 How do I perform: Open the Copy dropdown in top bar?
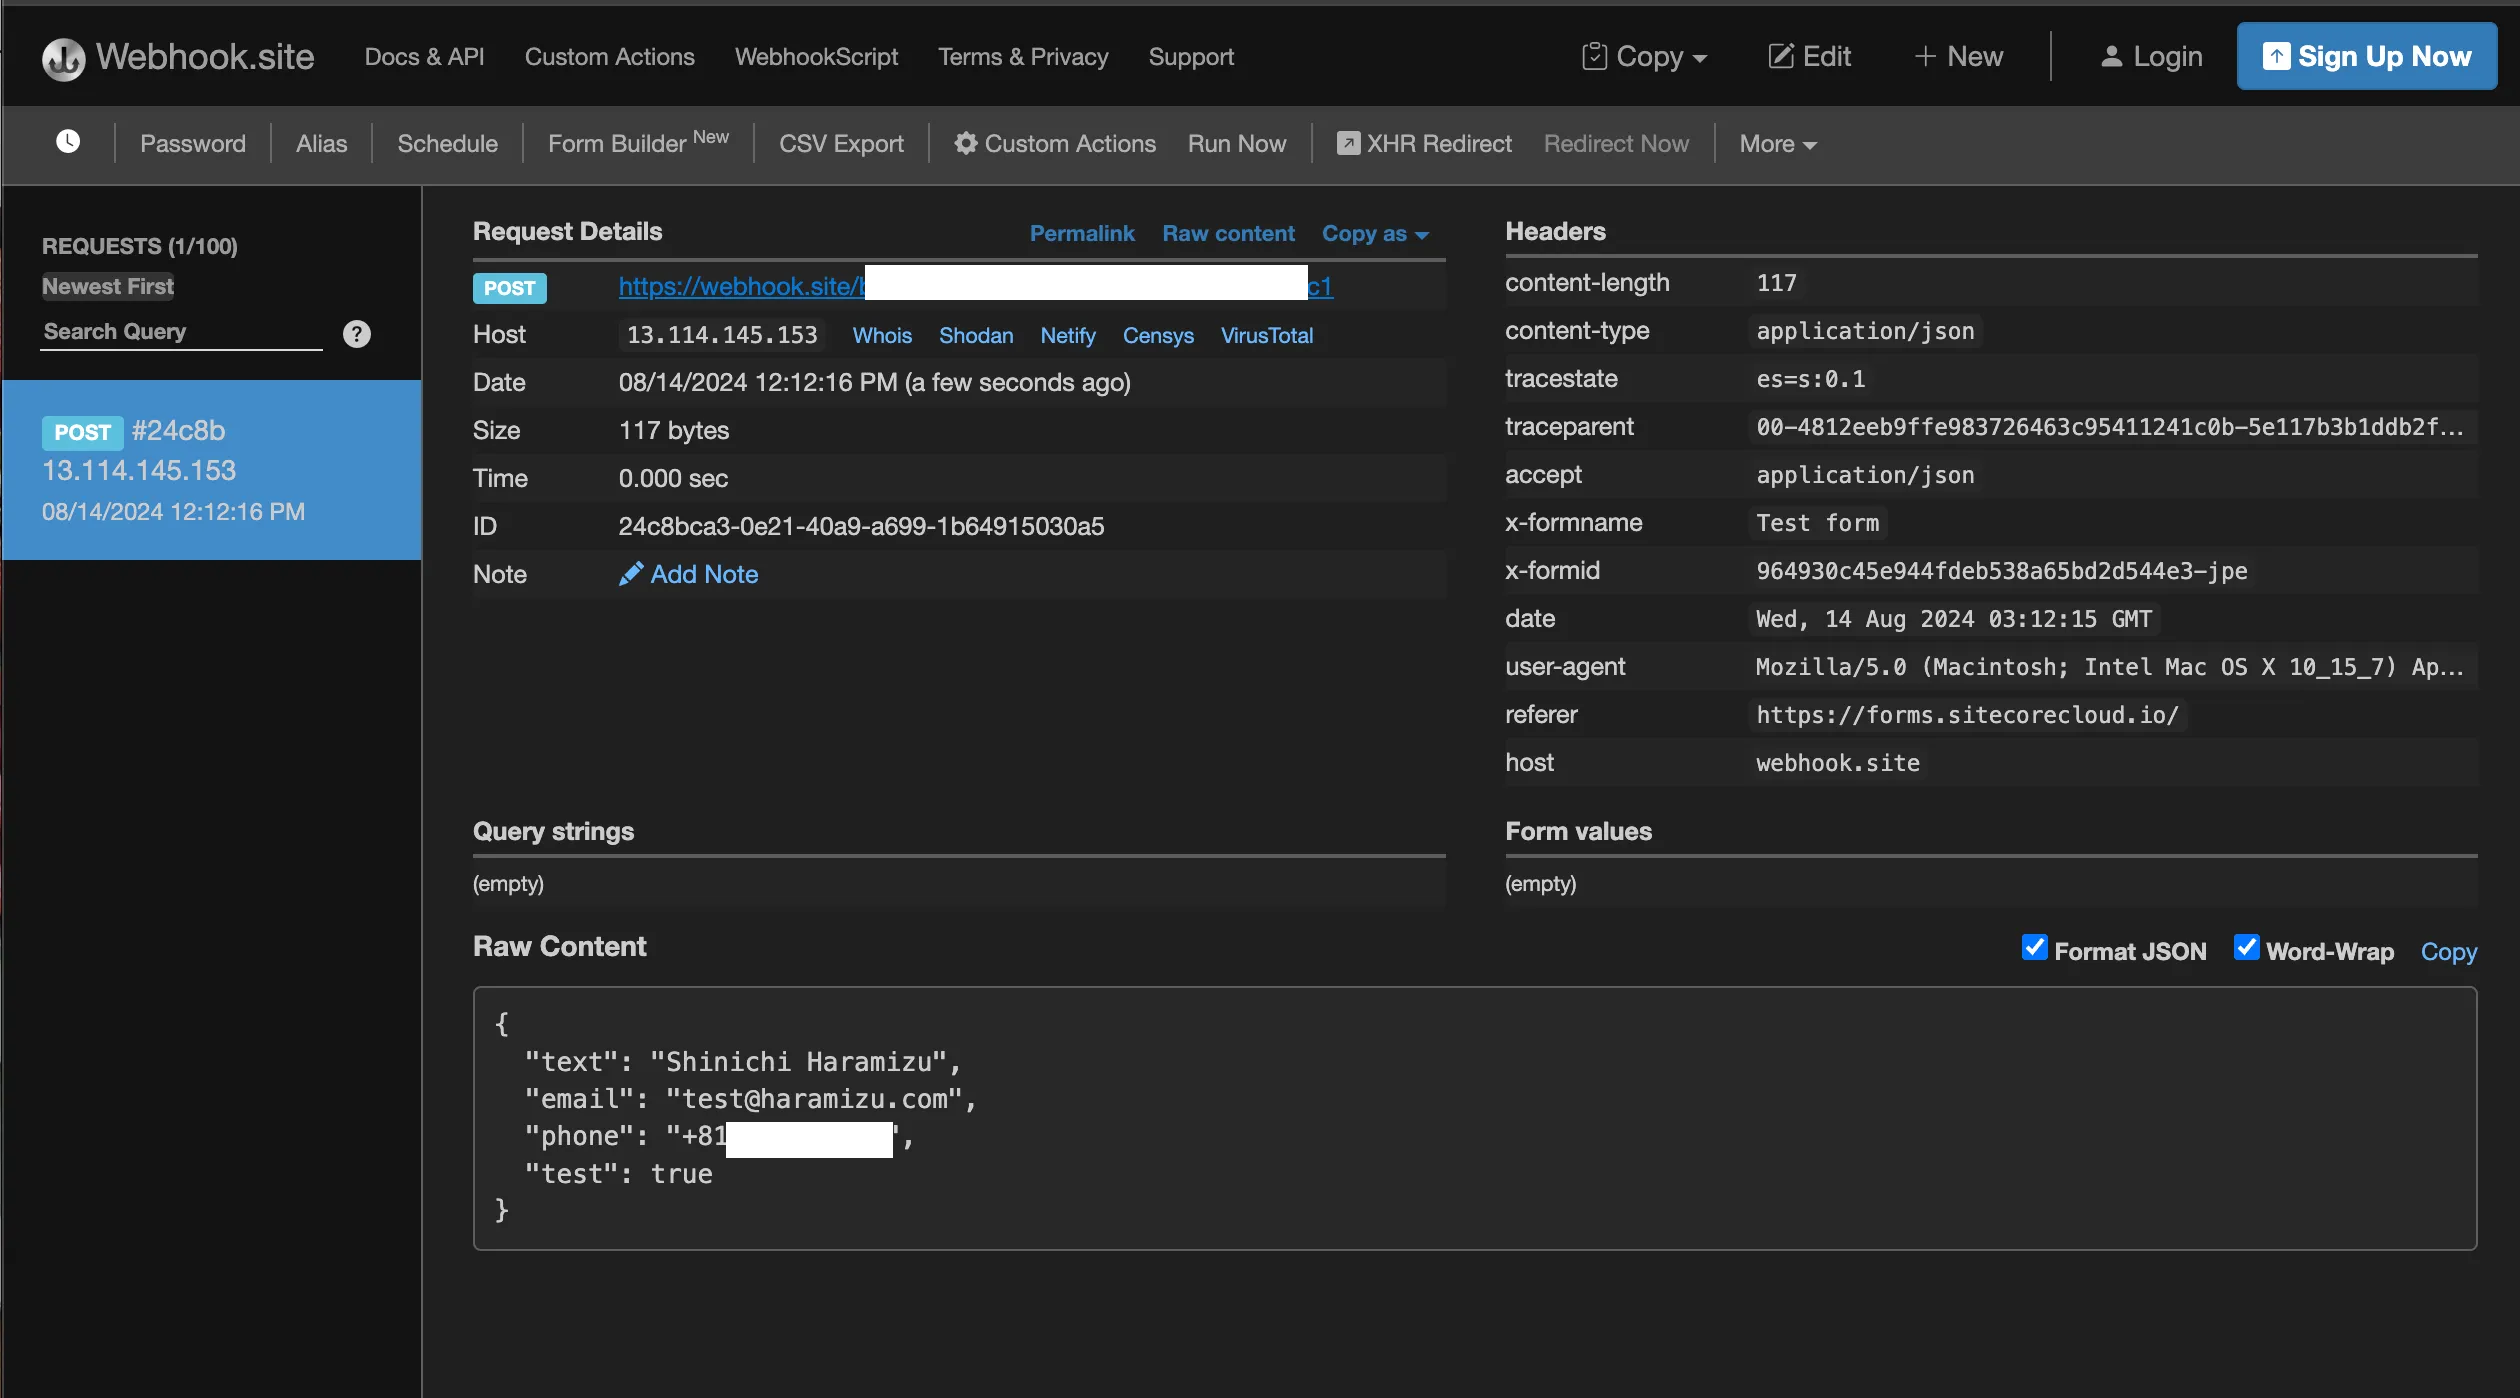coord(1645,56)
